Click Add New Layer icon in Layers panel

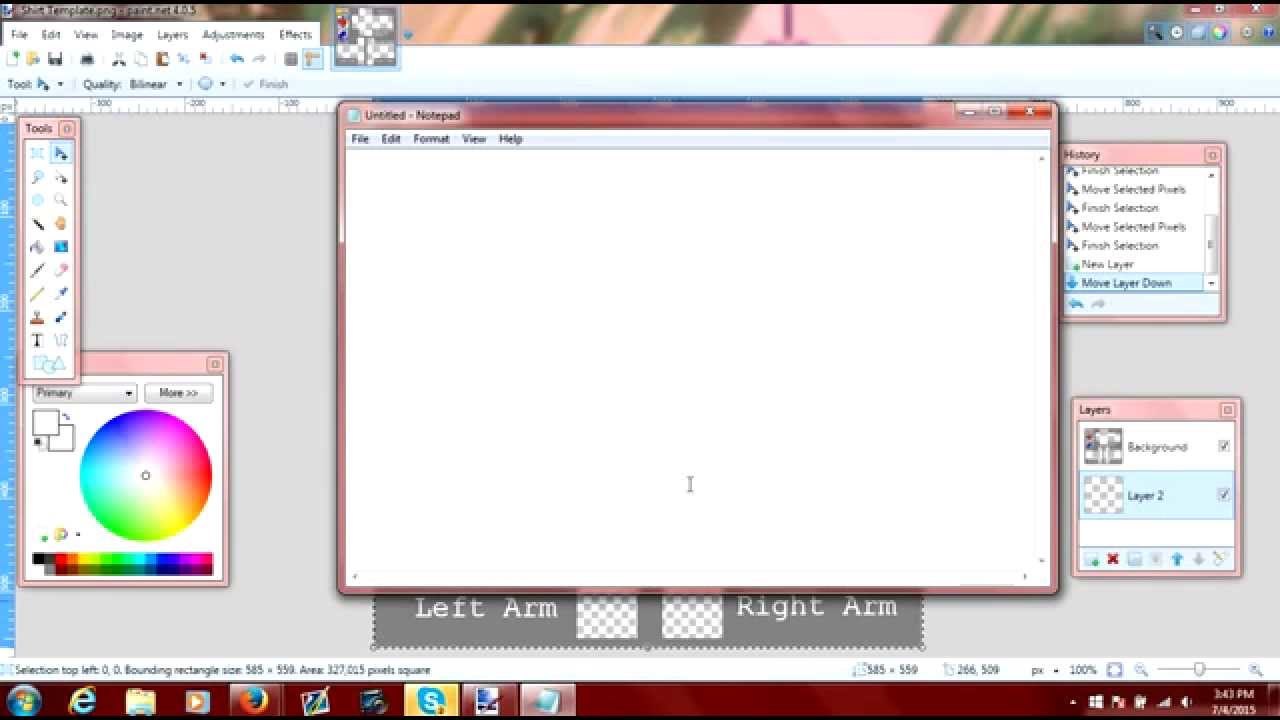click(1091, 559)
